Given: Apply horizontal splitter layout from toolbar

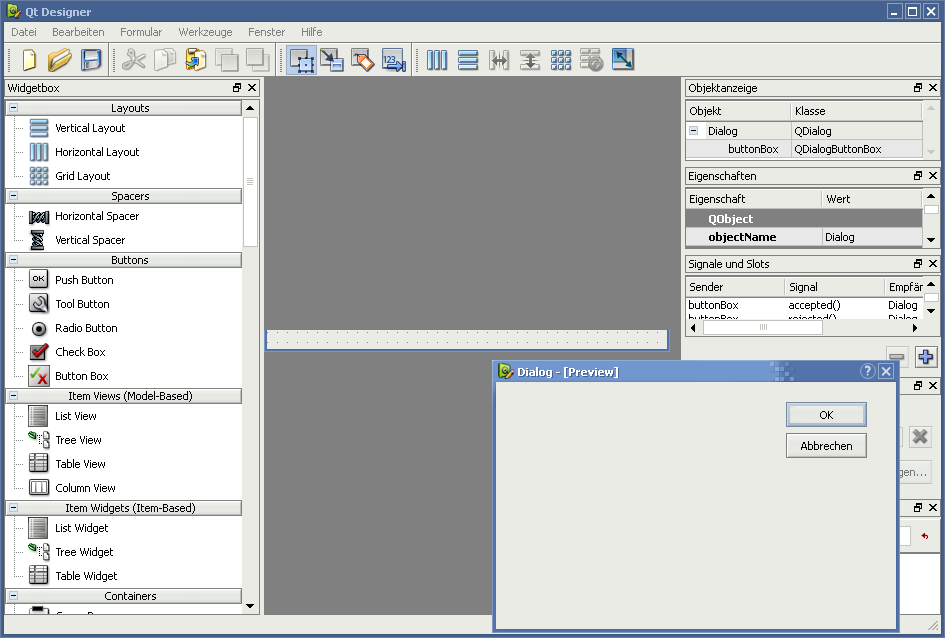Looking at the screenshot, I should 499,60.
